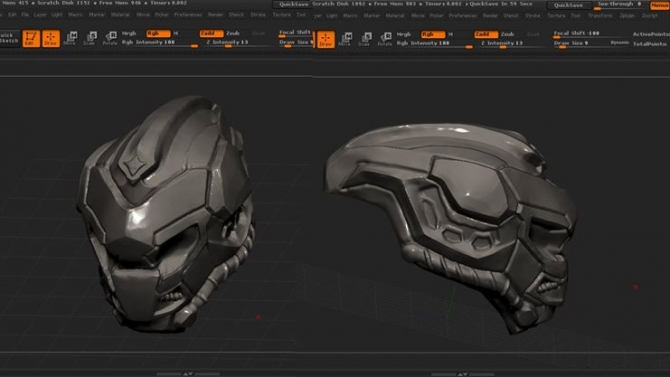Toggle the Dynamic option beside Draw Size 9

pos(619,43)
